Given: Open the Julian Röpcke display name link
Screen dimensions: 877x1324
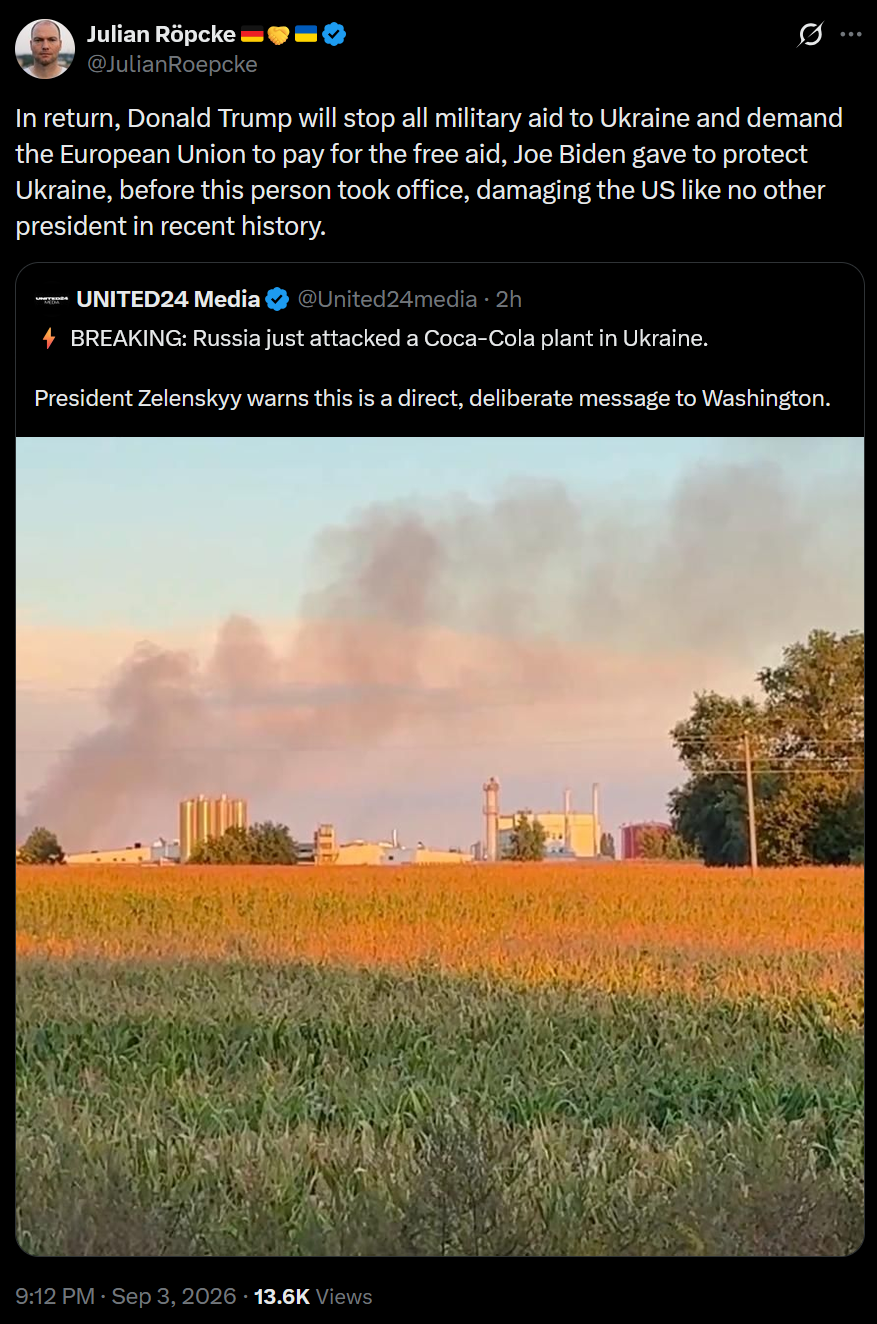Looking at the screenshot, I should coord(161,34).
